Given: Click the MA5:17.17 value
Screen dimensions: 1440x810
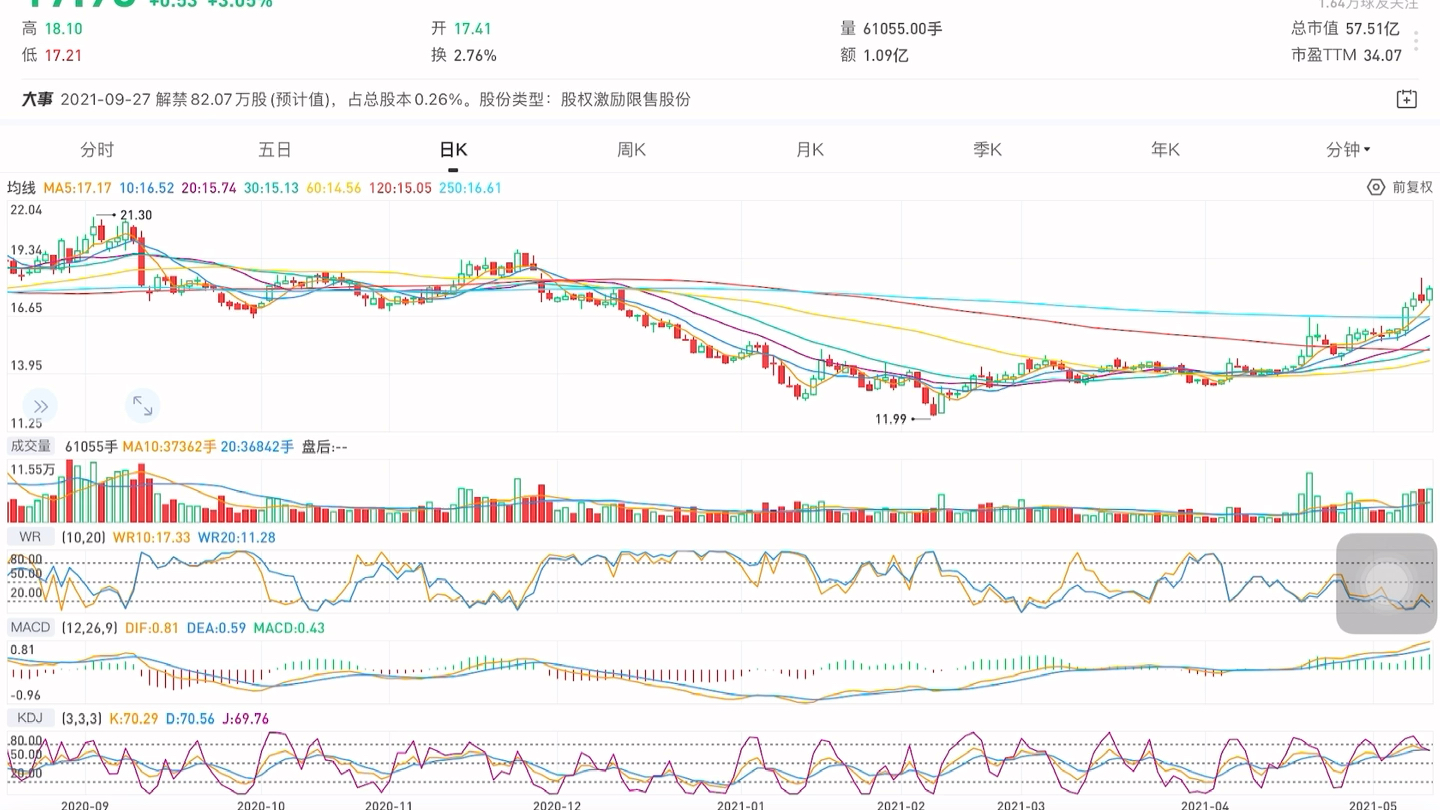Looking at the screenshot, I should coord(77,188).
